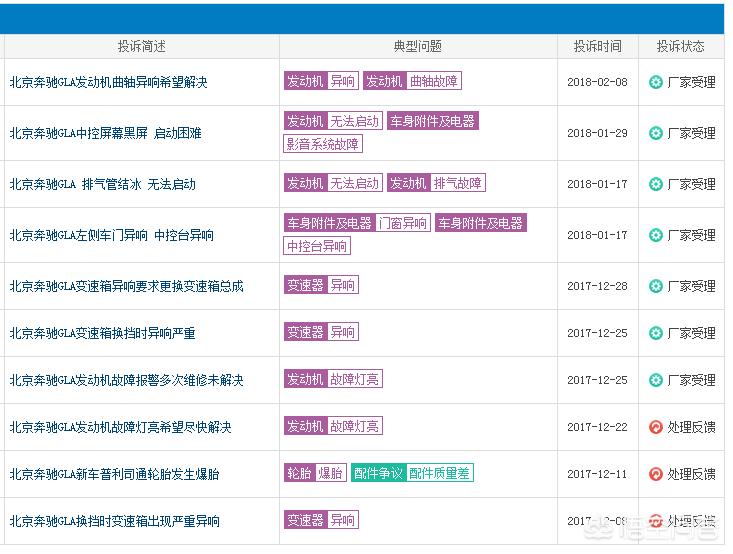Click red 处理反馈 icon for 2017-12-22 row

655,427
